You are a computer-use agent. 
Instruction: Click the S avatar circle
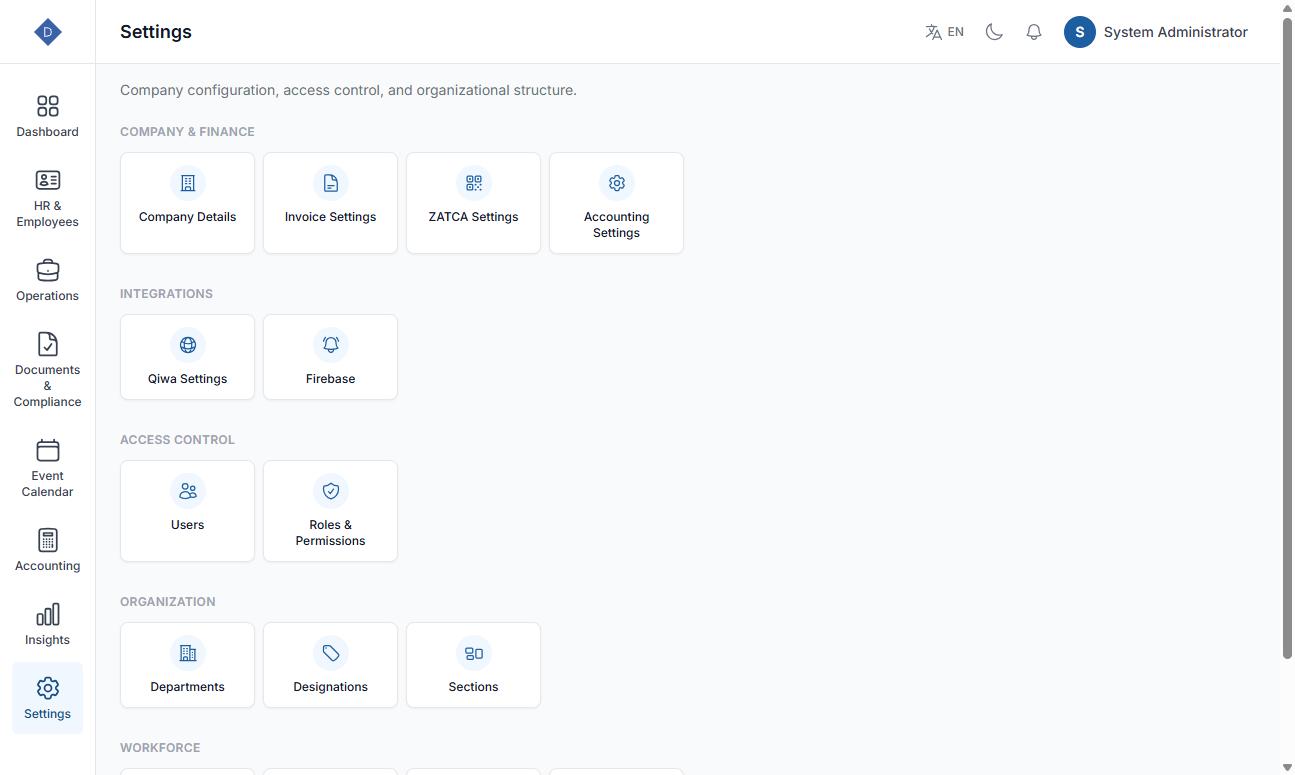point(1080,32)
